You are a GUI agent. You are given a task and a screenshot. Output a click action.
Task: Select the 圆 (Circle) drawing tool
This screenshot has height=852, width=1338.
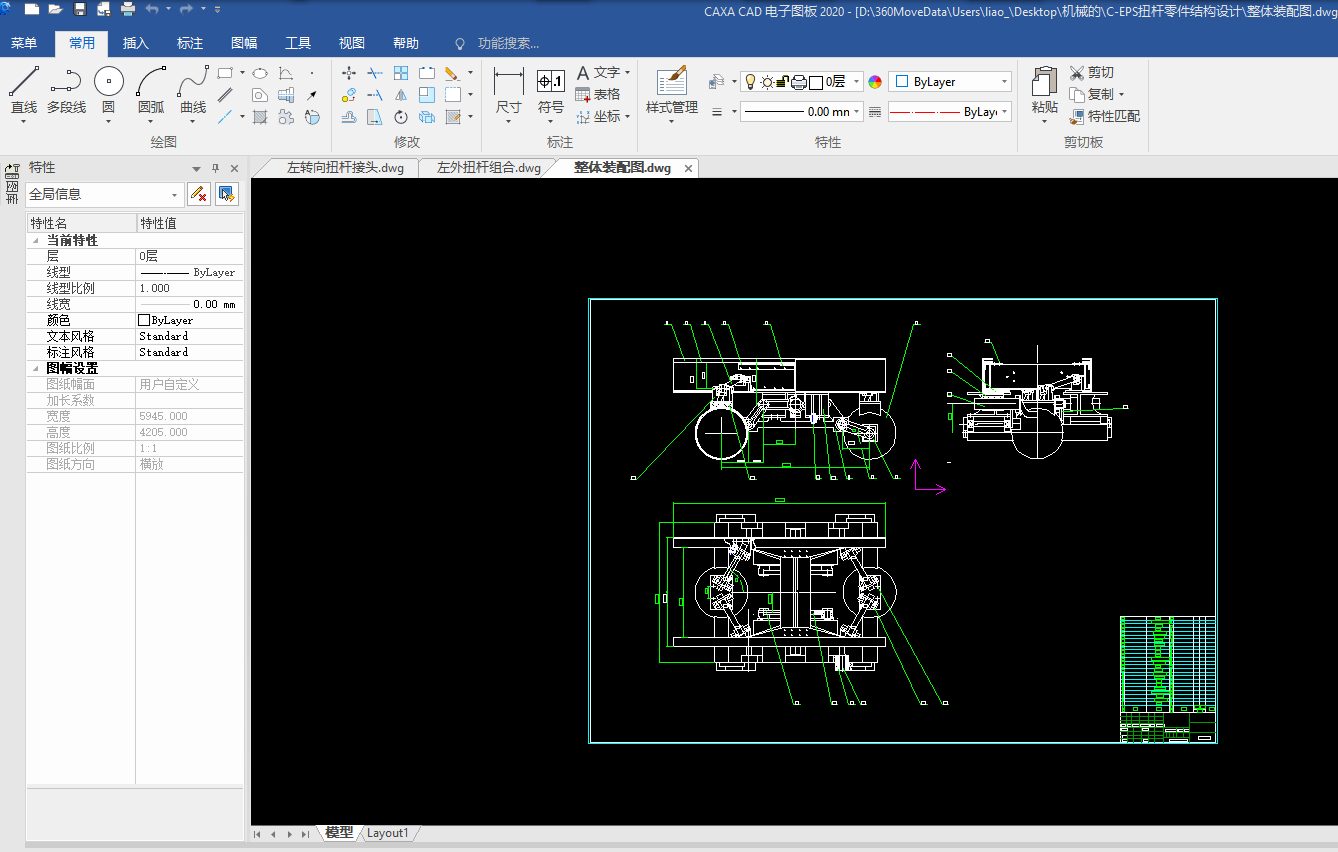[109, 83]
